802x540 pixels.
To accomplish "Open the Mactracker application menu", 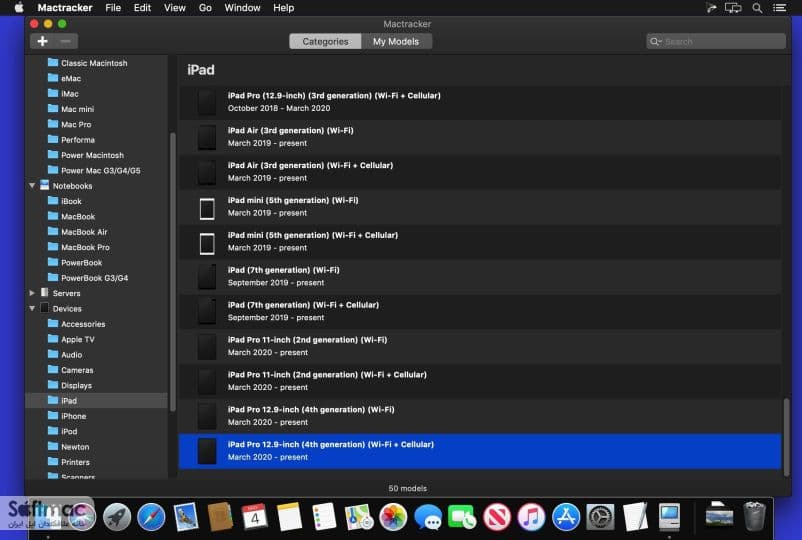I will coord(65,8).
